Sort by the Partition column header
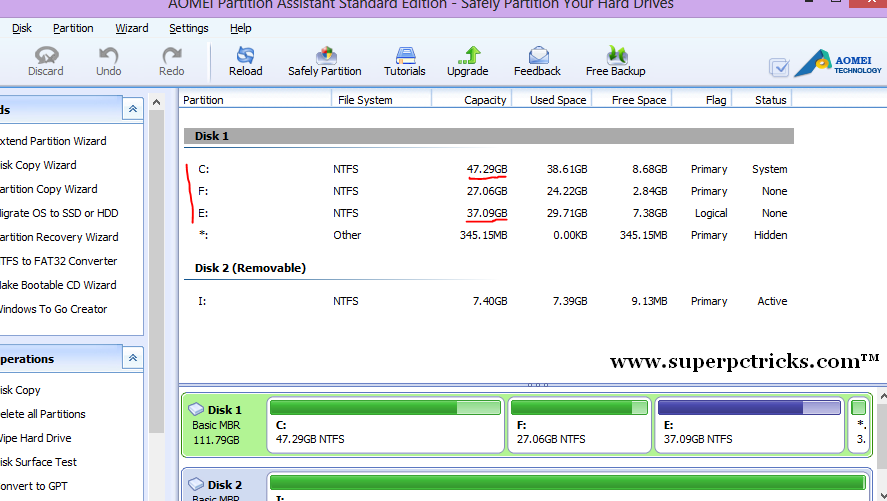Image resolution: width=887 pixels, height=501 pixels. [x=255, y=100]
